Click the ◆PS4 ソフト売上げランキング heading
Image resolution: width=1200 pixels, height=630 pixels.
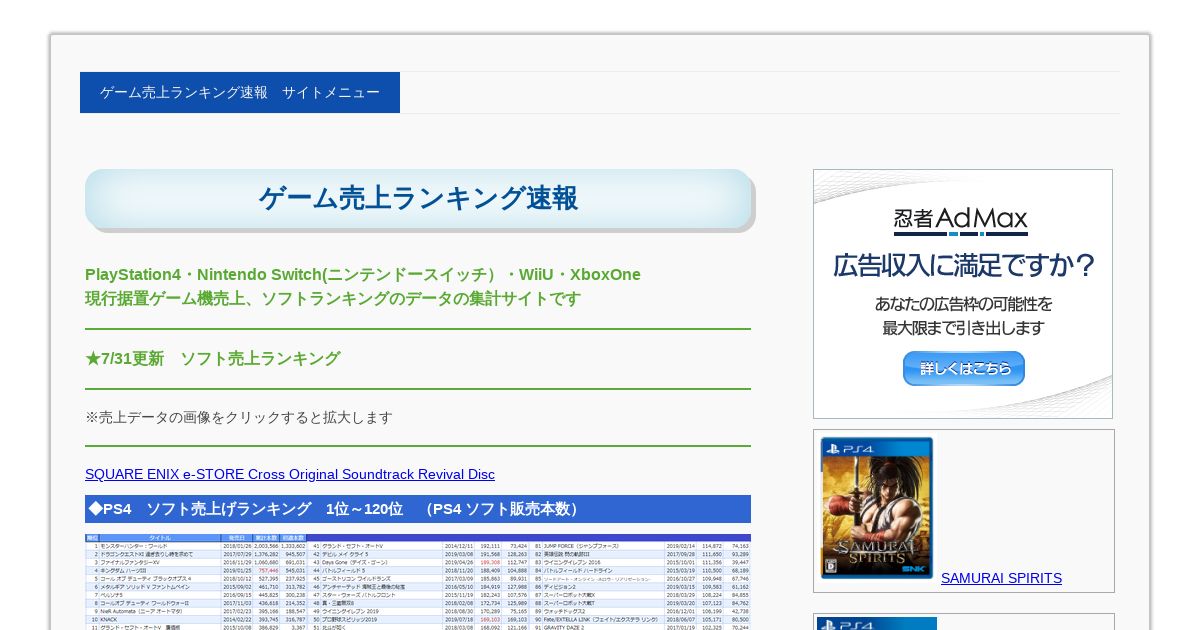tap(418, 509)
